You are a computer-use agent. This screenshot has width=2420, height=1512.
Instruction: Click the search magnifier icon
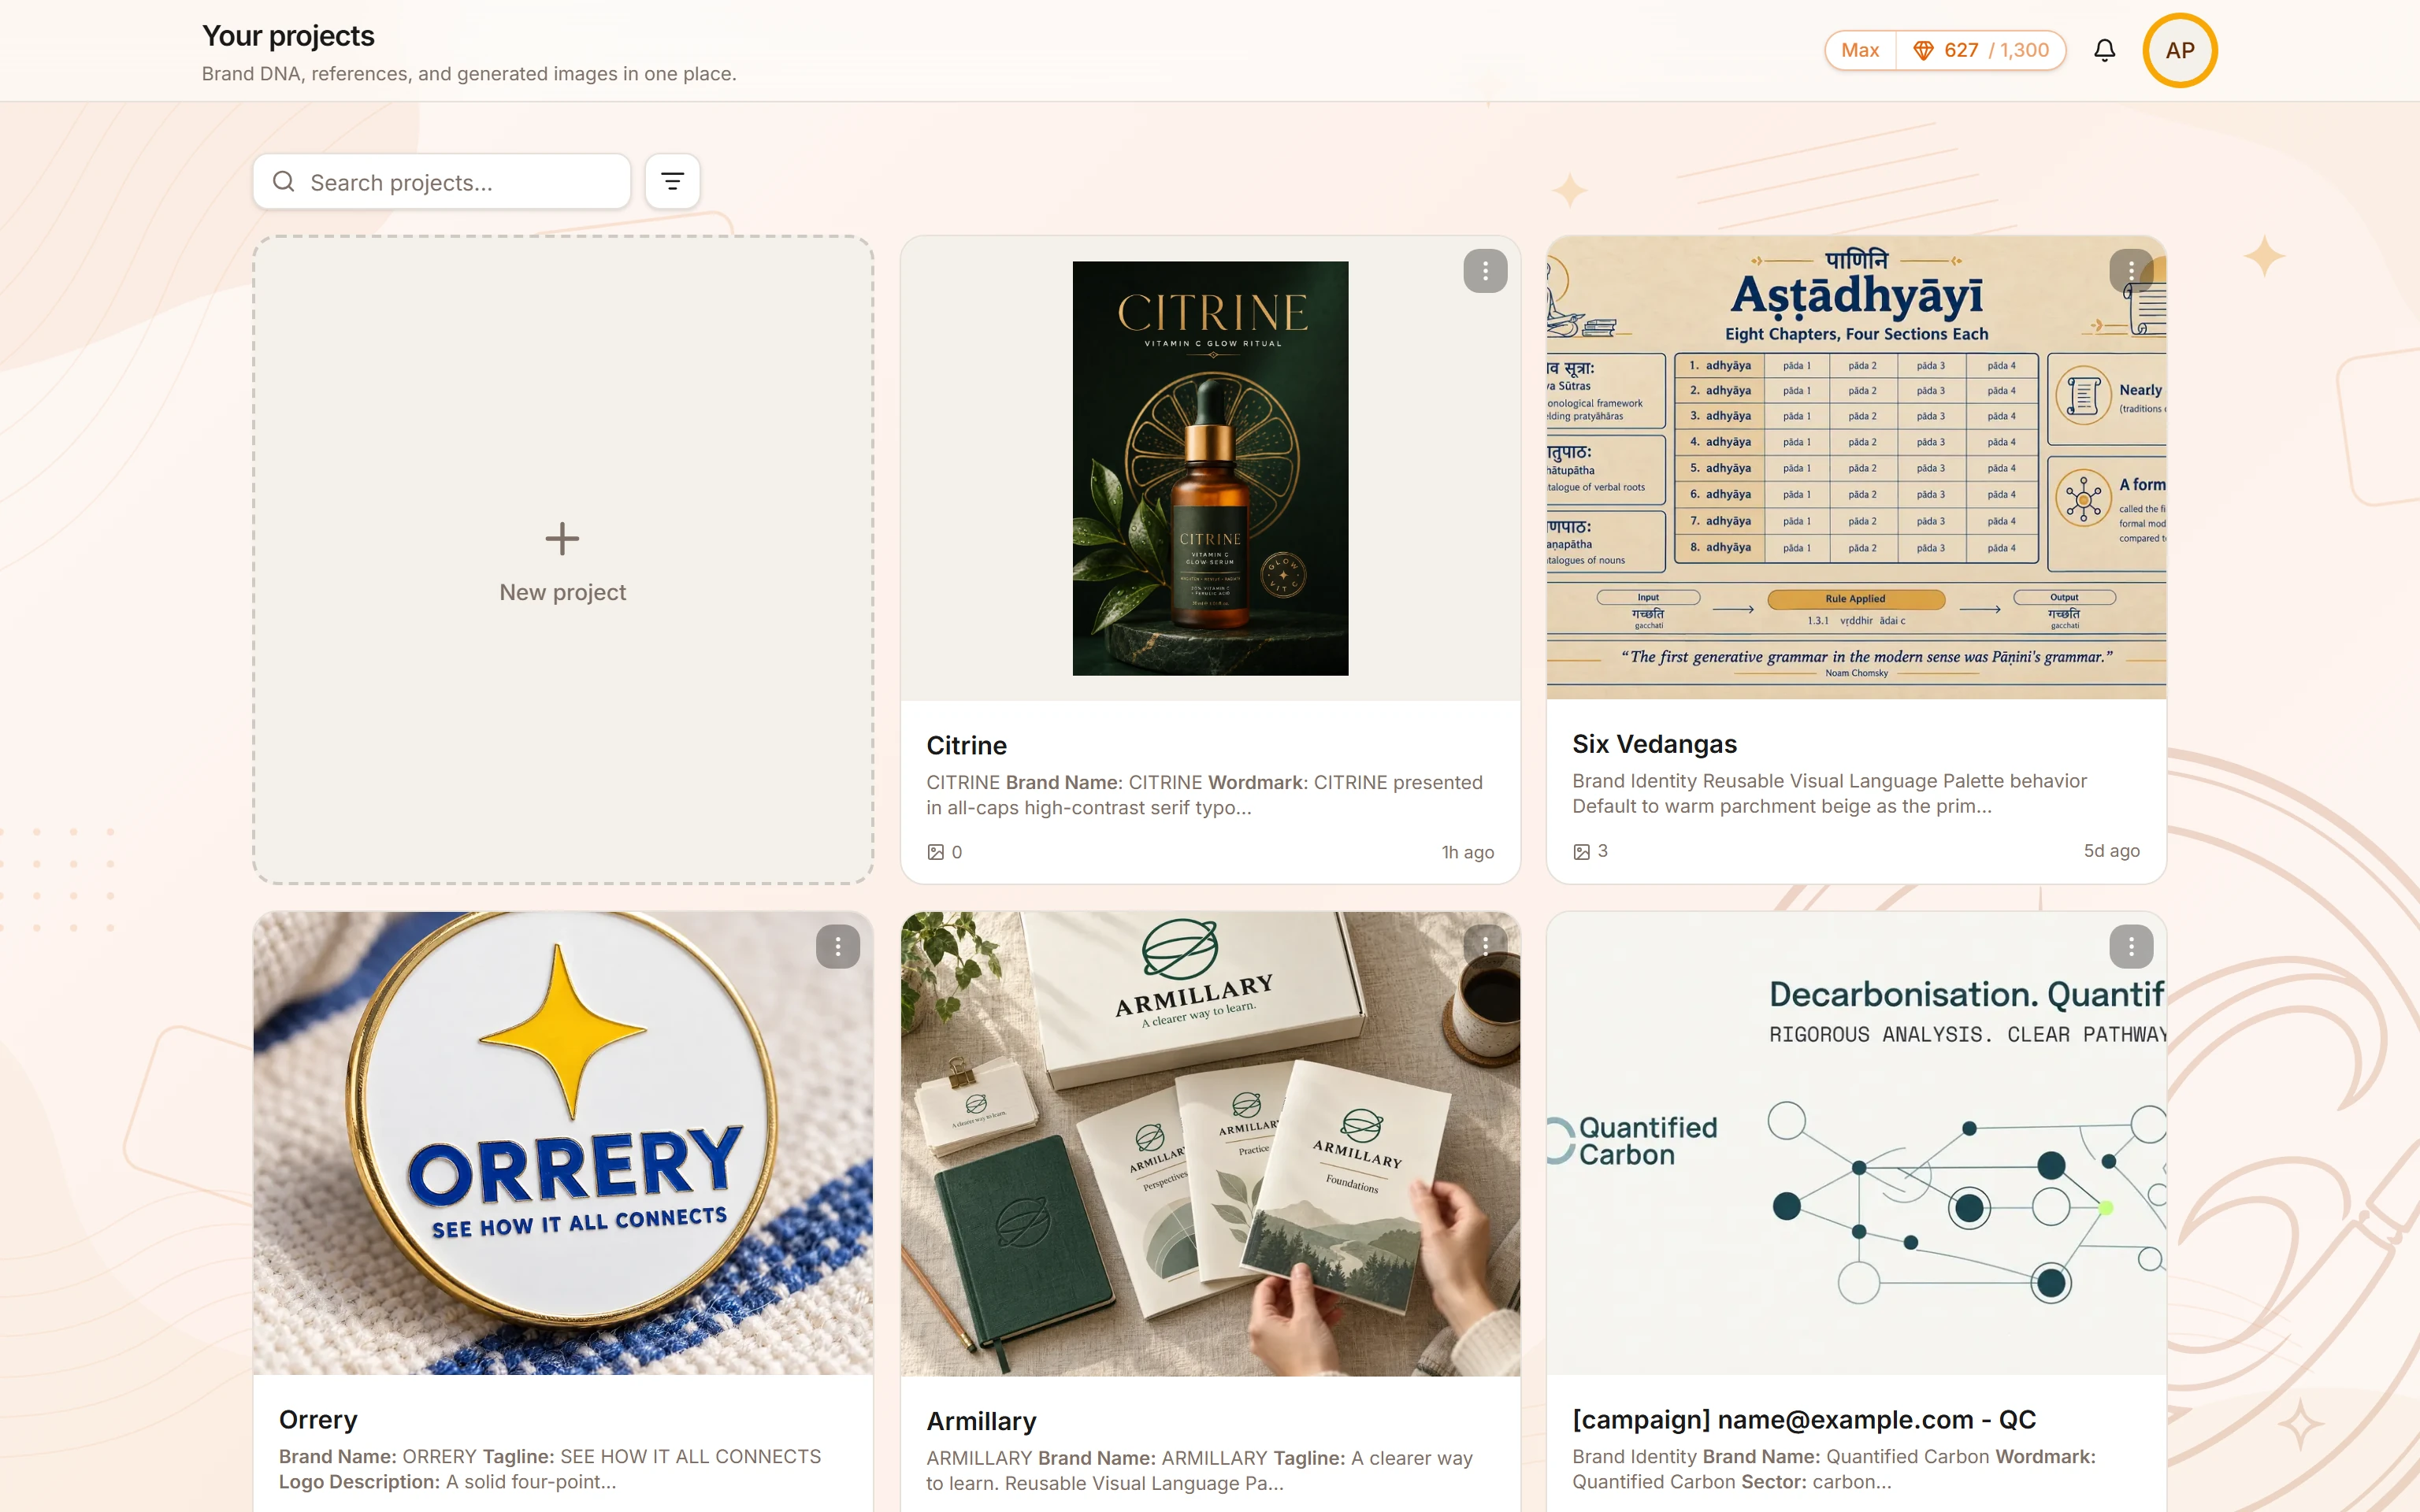(x=284, y=181)
